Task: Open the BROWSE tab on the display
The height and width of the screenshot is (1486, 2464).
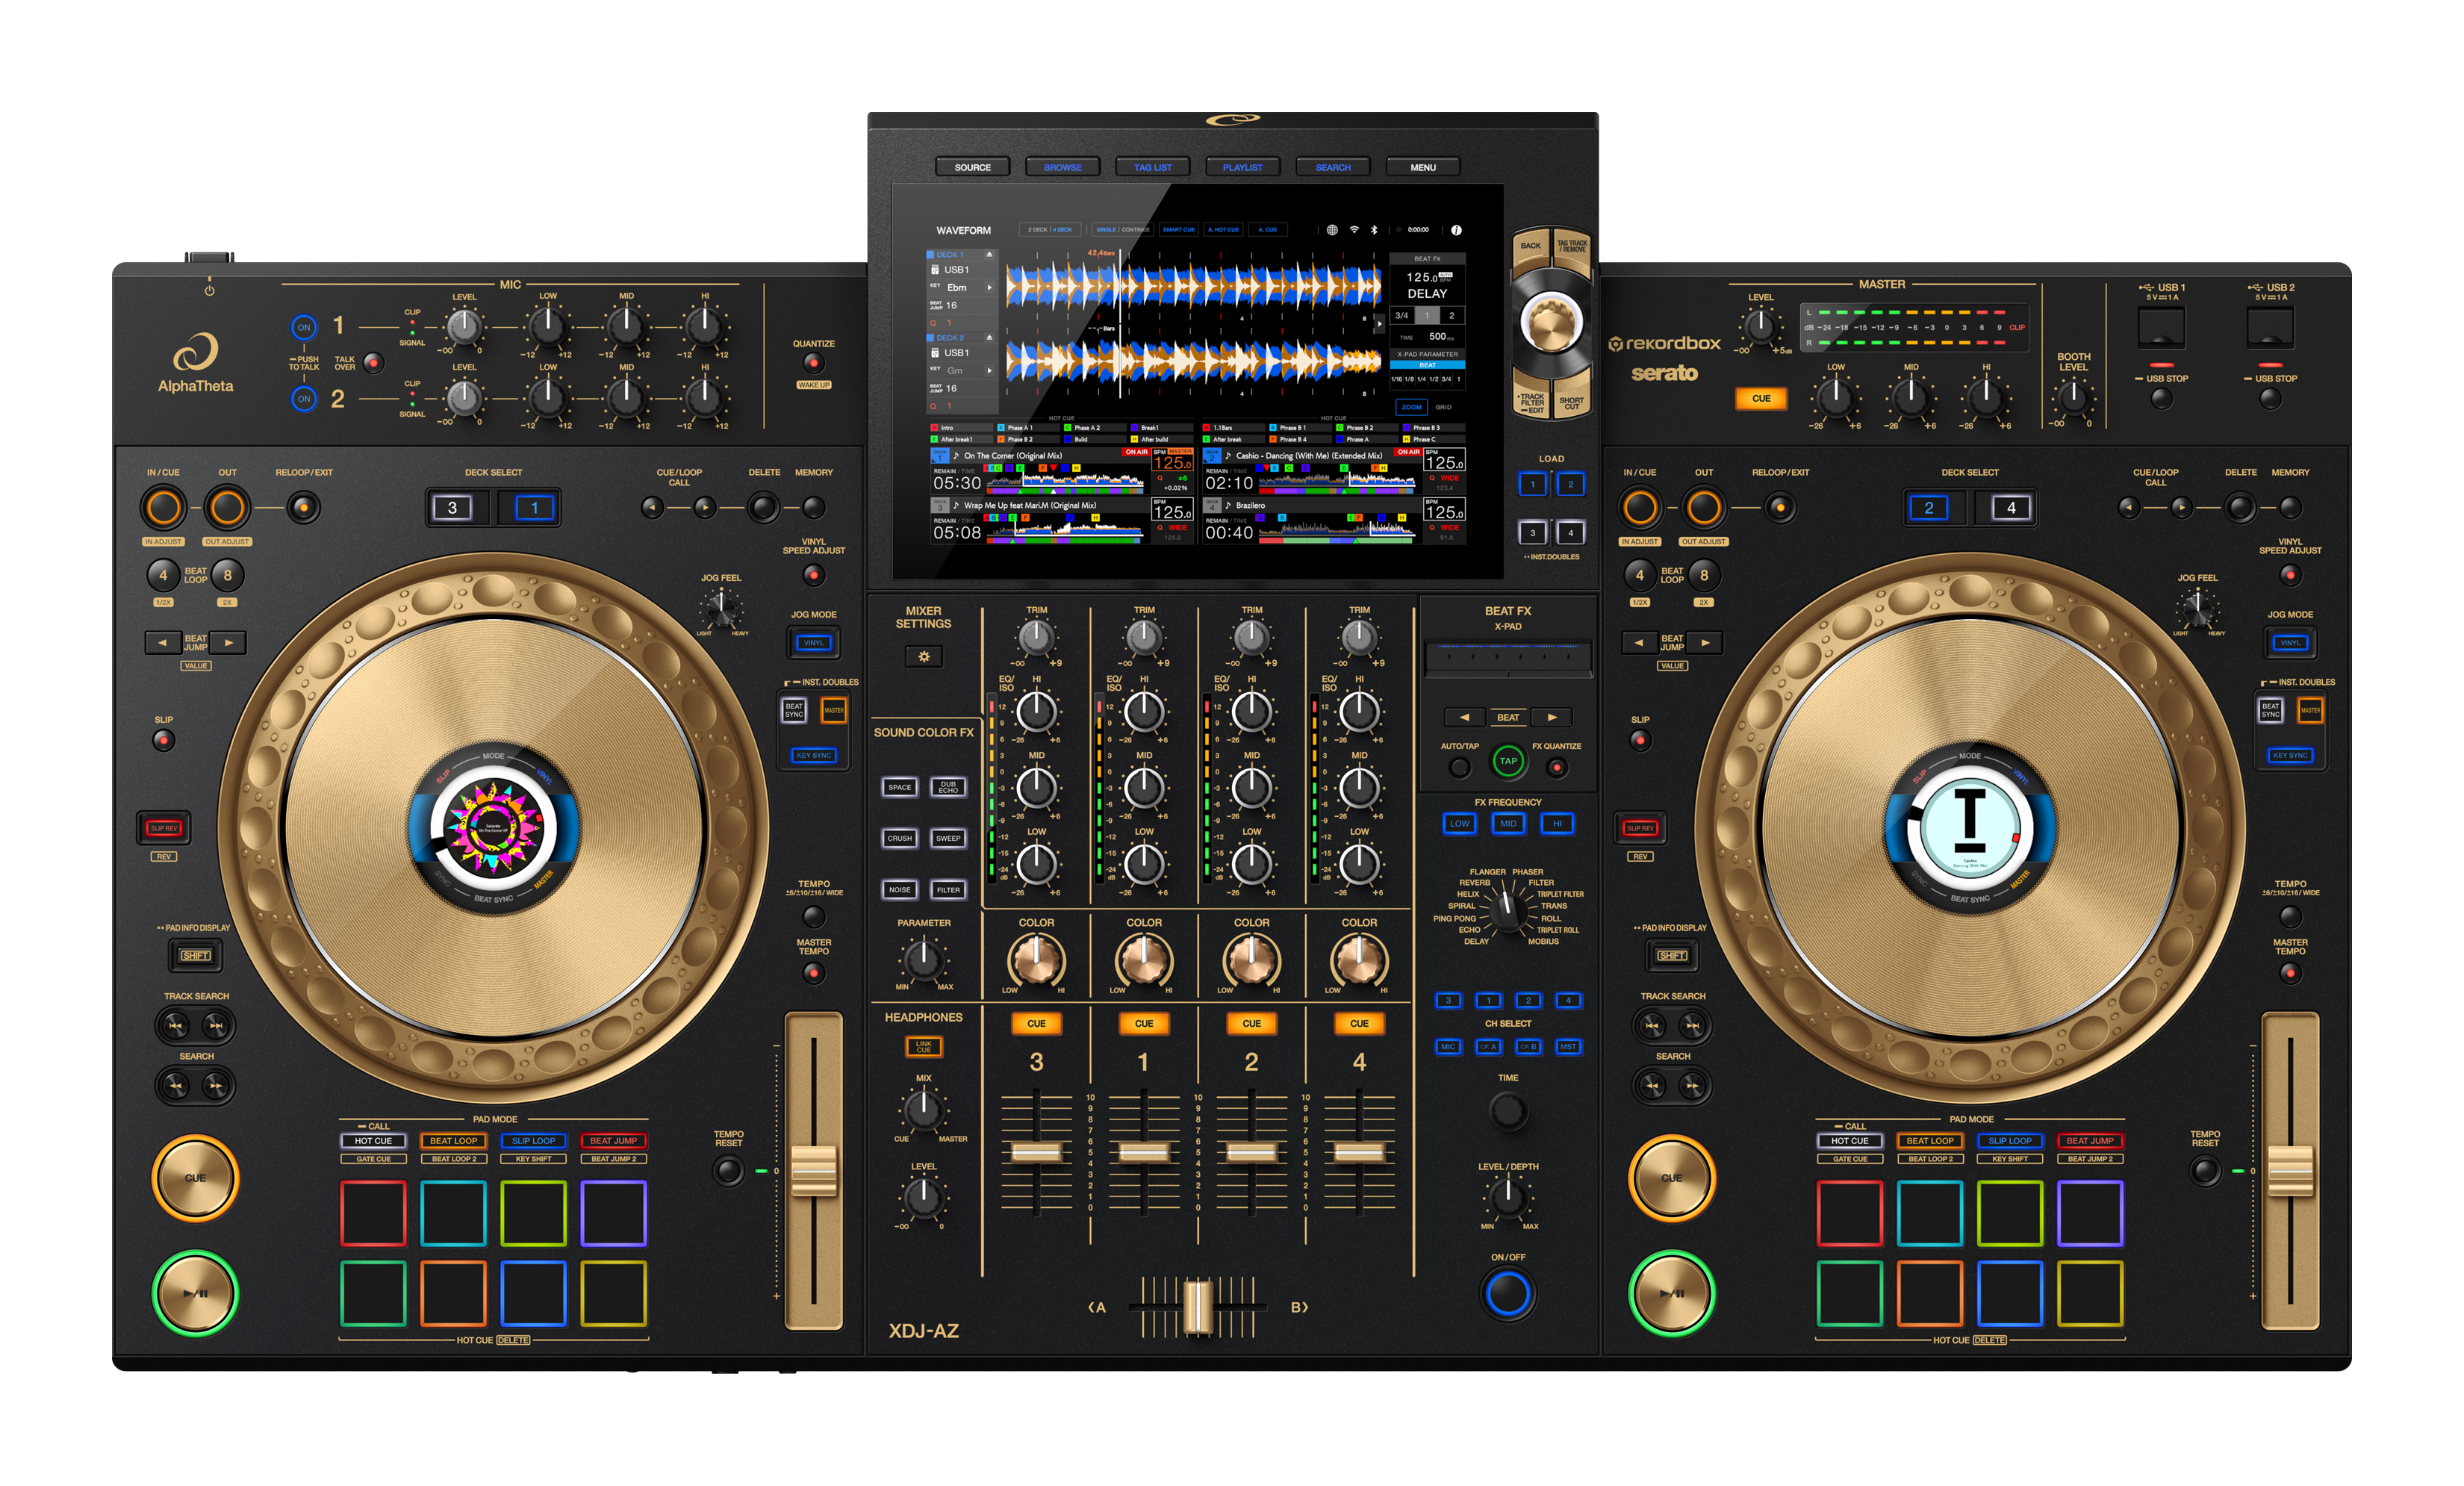Action: [x=1062, y=167]
